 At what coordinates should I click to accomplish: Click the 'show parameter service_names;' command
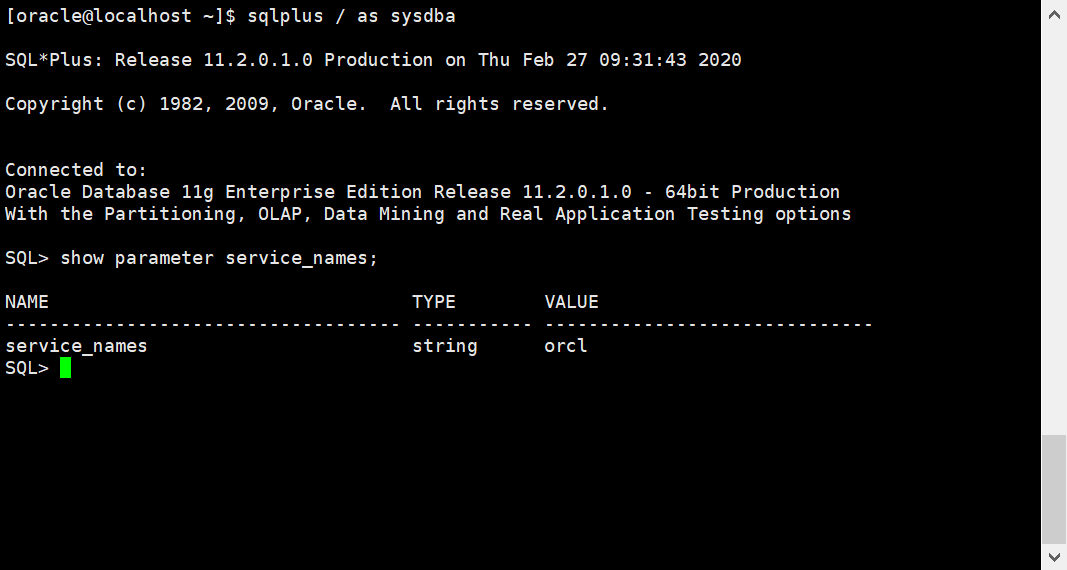(x=218, y=258)
